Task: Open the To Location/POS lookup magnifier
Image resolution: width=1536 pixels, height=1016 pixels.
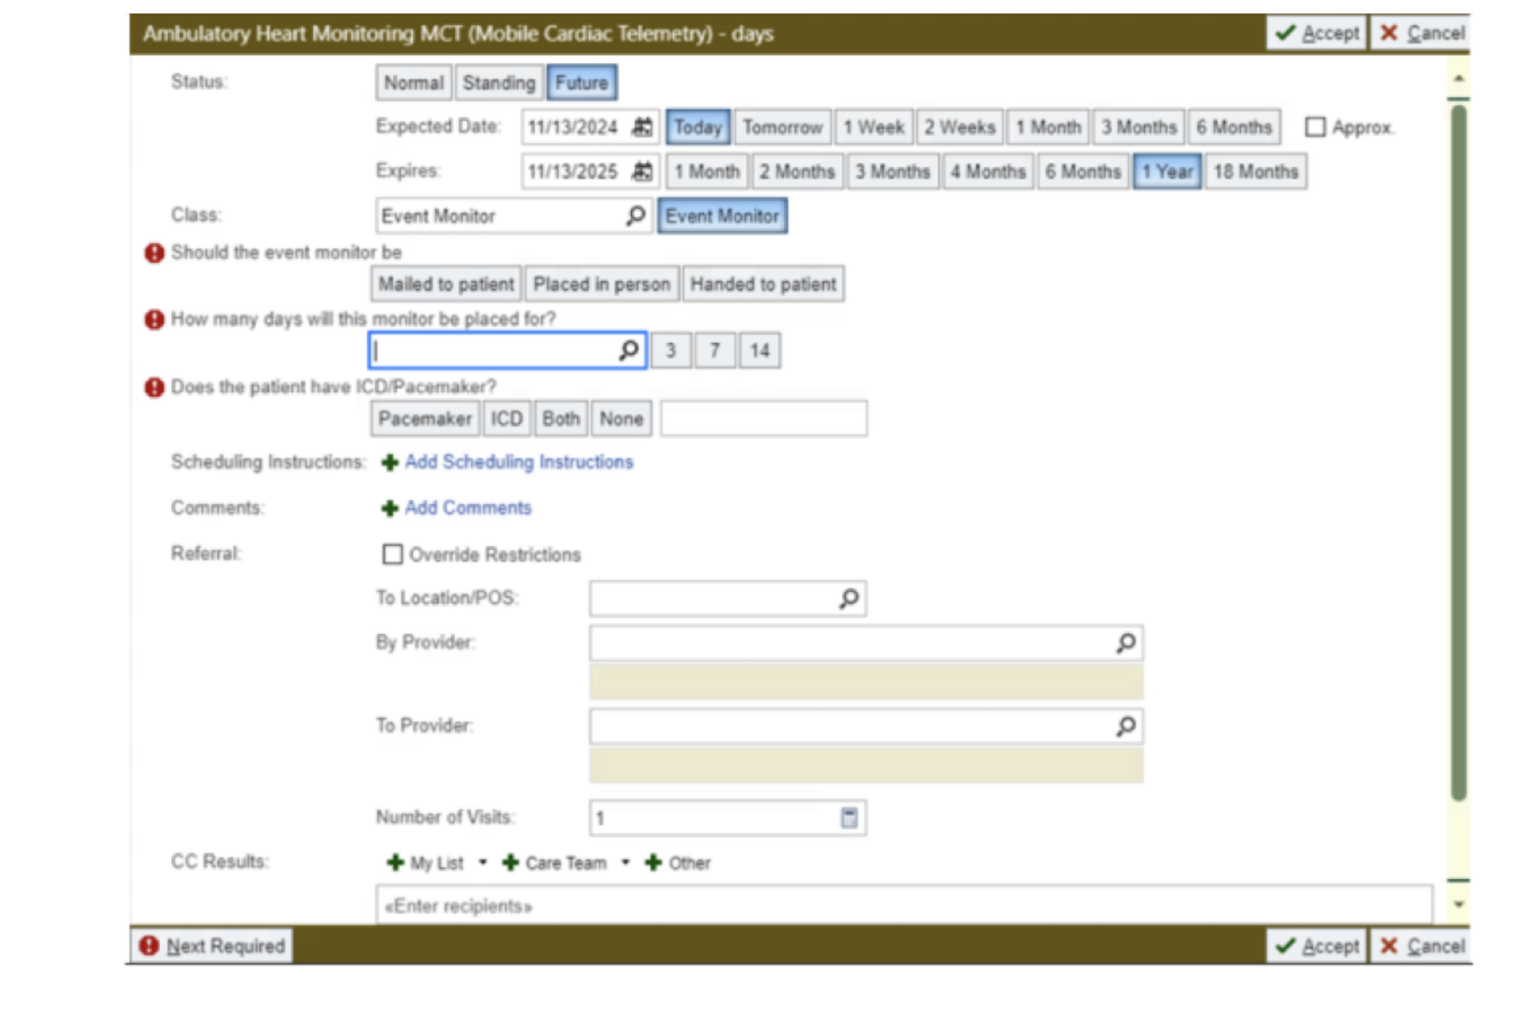Action: (x=848, y=598)
